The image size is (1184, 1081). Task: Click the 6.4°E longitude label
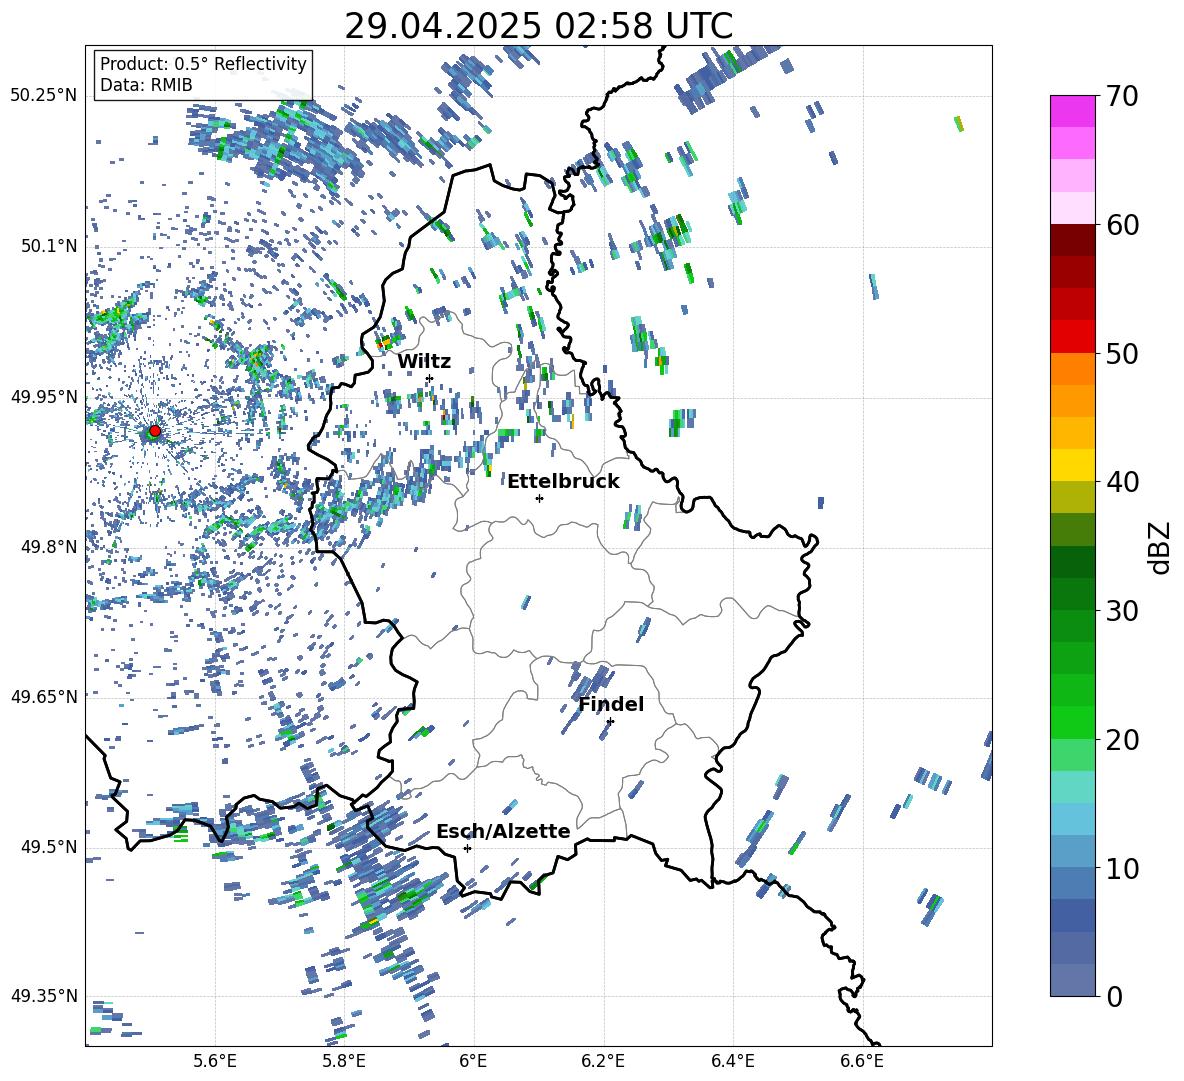[x=732, y=1061]
